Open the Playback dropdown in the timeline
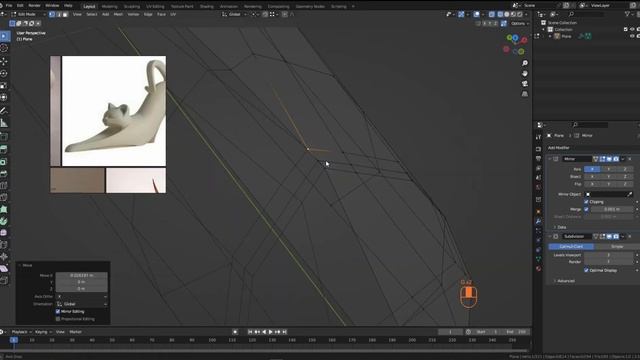The image size is (640, 360). pos(22,332)
